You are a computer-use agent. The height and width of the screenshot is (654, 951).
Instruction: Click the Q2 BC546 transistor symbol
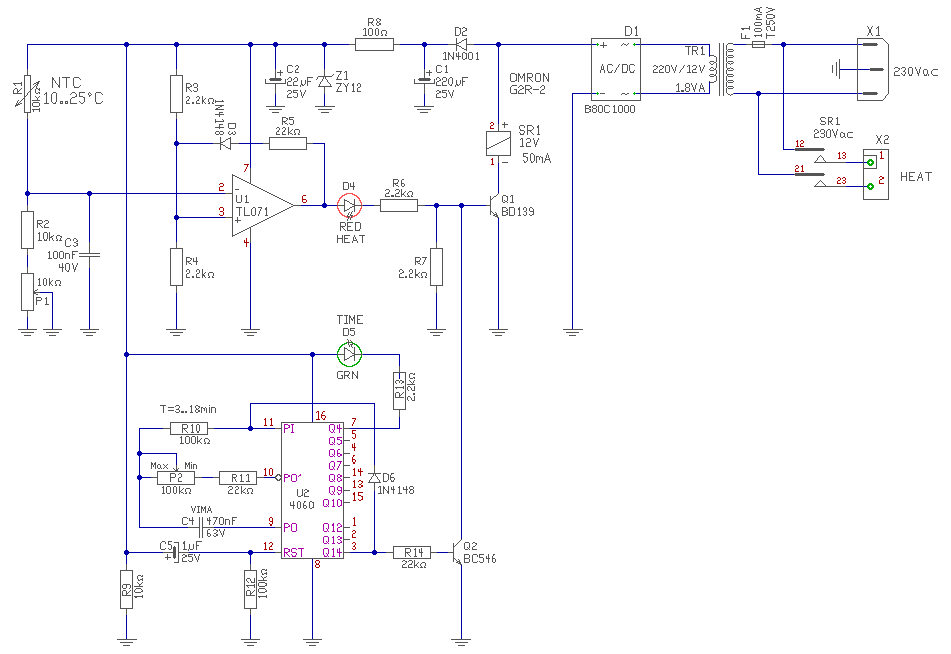pyautogui.click(x=457, y=553)
